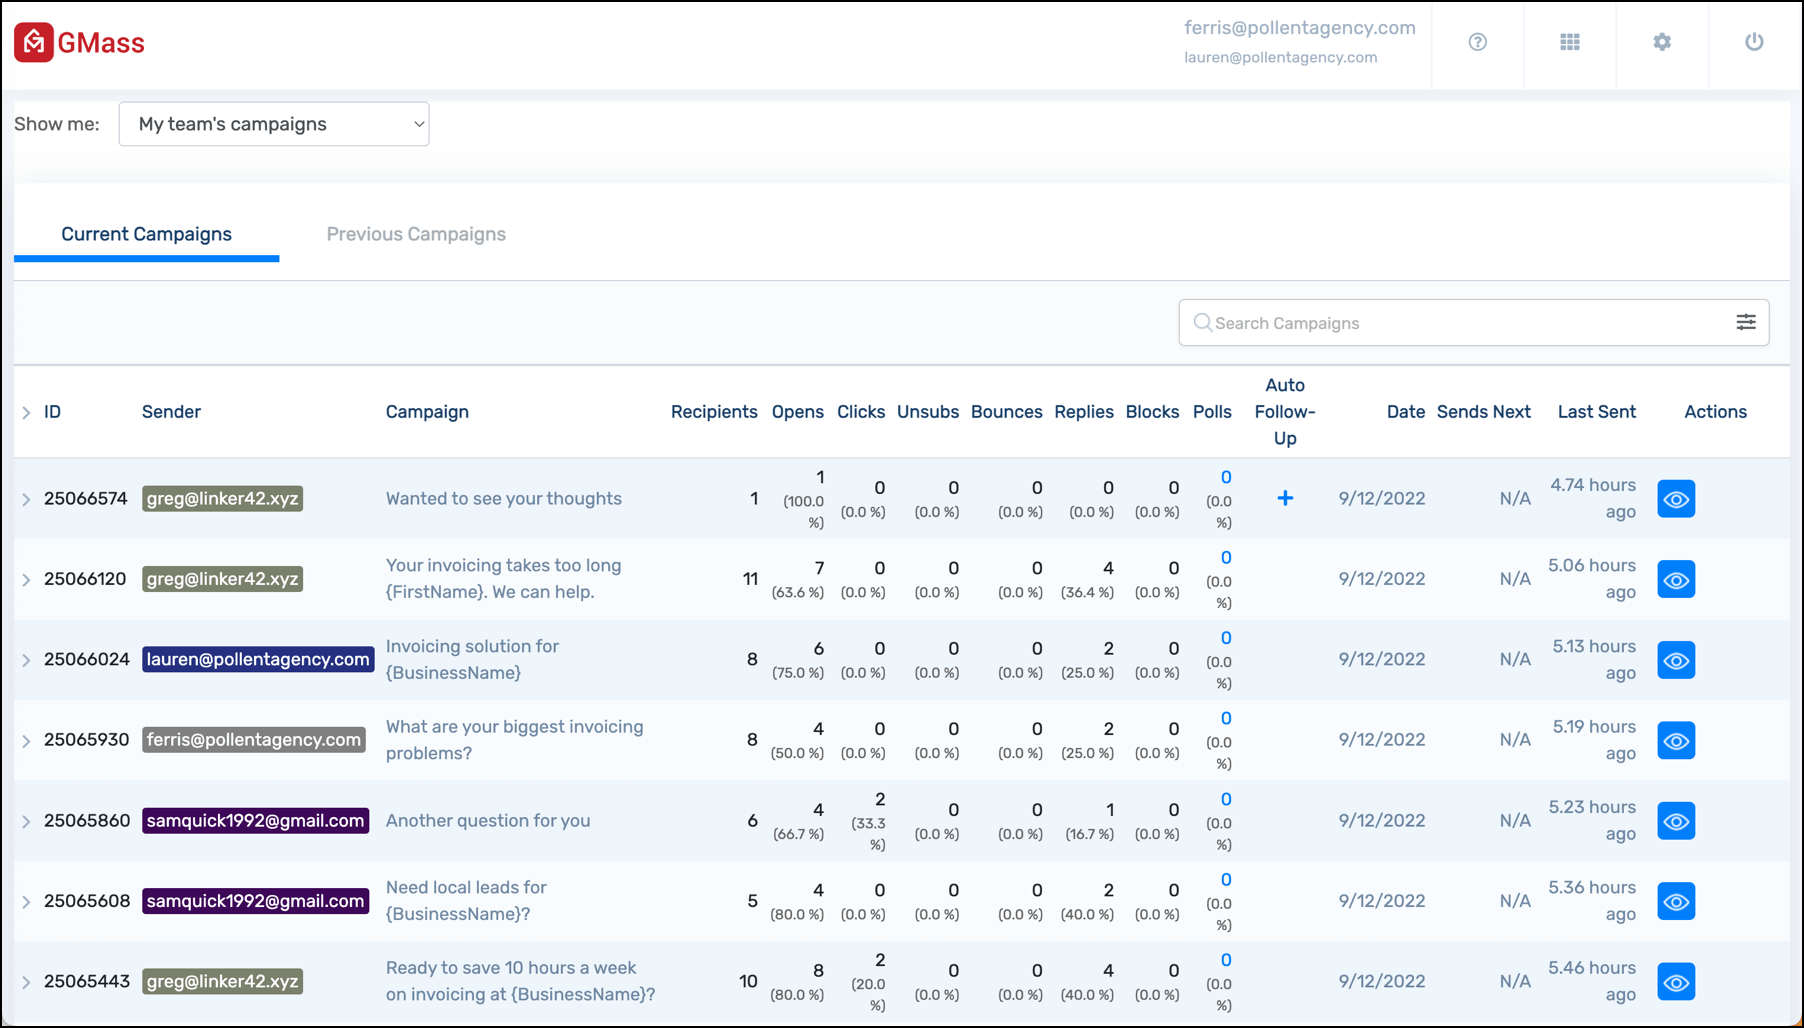1804x1028 pixels.
Task: Open 'Need local leads for {BusinessName}?' campaign
Action: (465, 901)
